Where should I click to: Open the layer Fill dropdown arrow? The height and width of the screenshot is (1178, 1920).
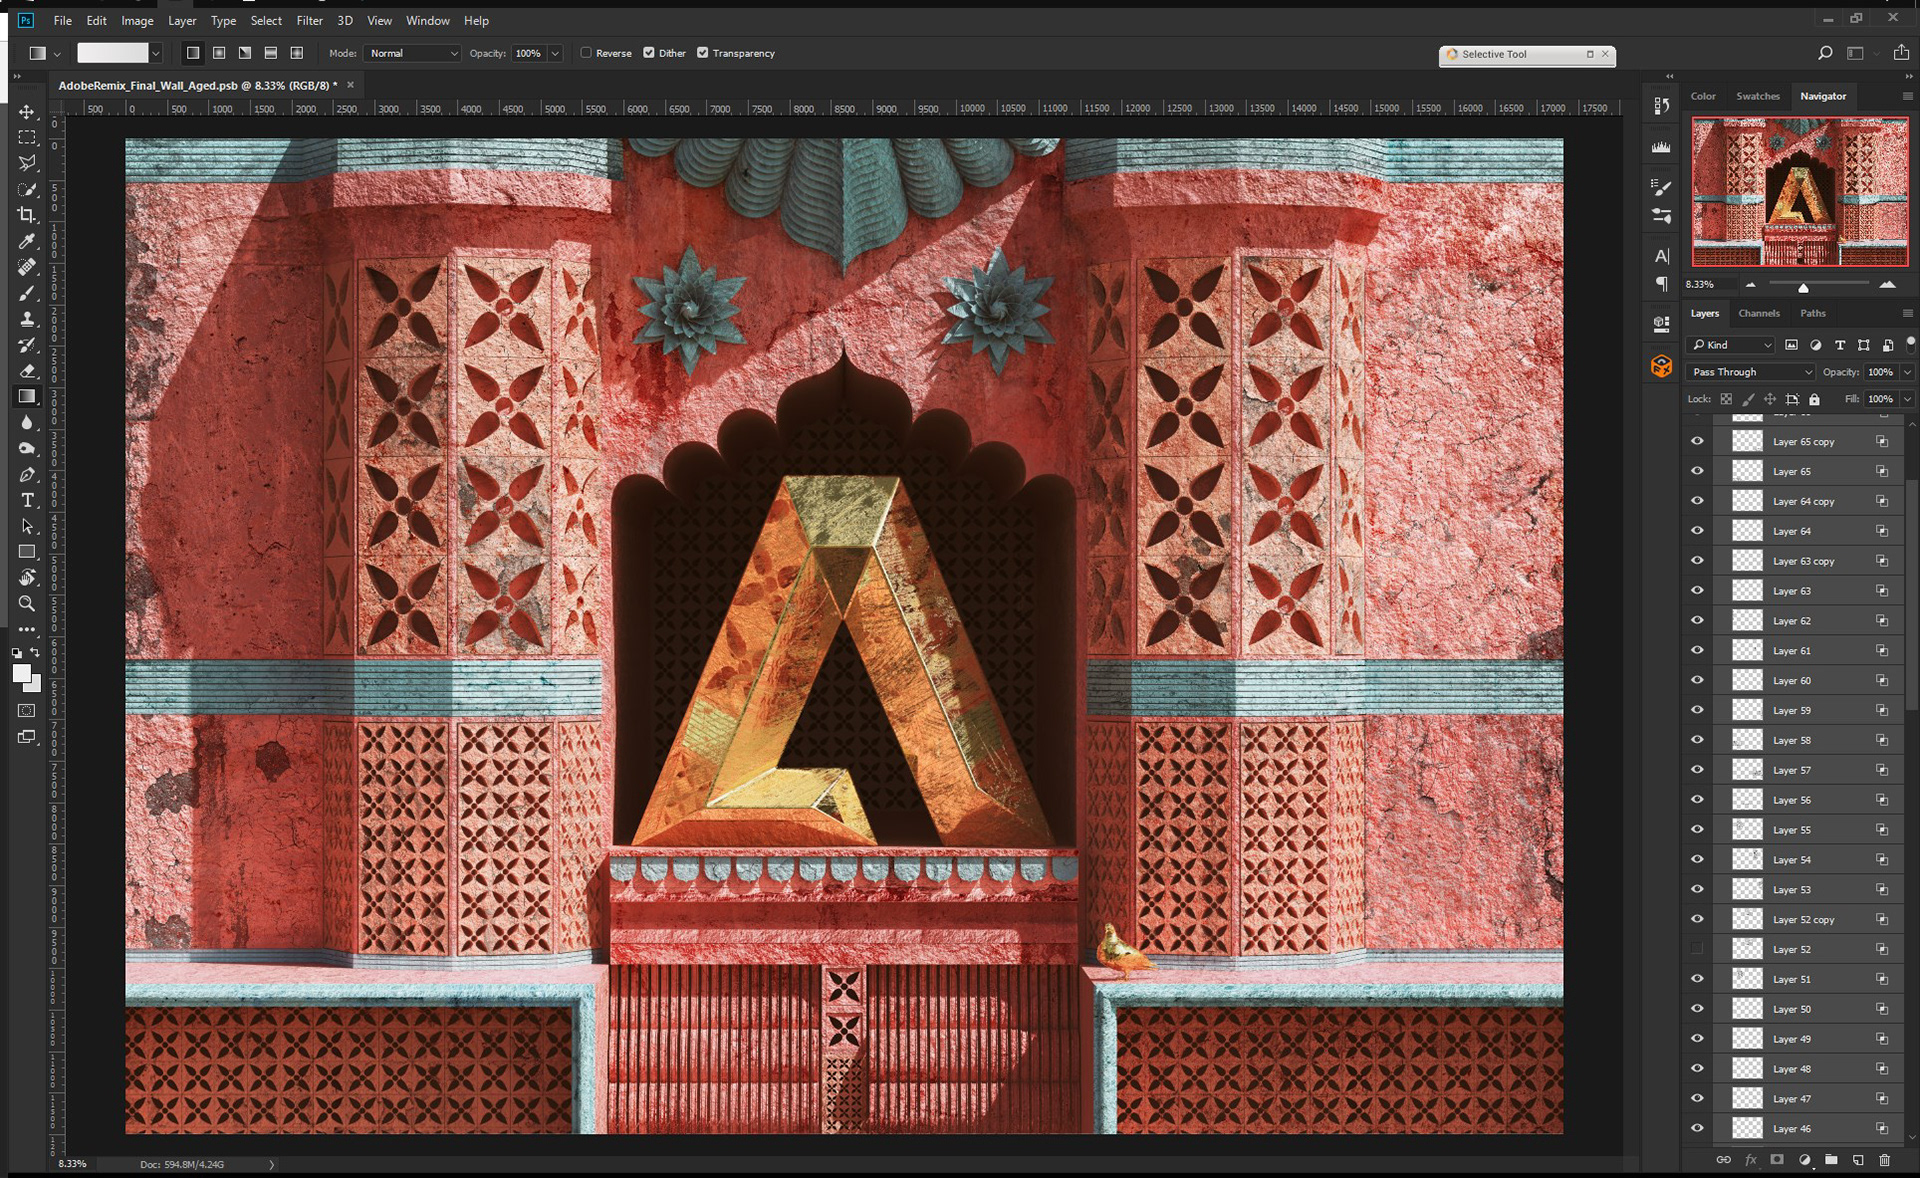1907,399
